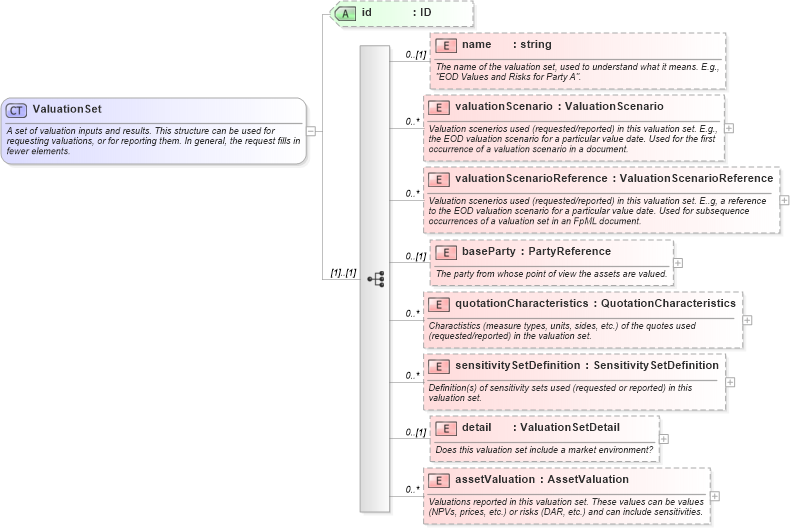Viewport: 790px width, 530px height.
Task: Select the name : string label
Action: tap(507, 44)
